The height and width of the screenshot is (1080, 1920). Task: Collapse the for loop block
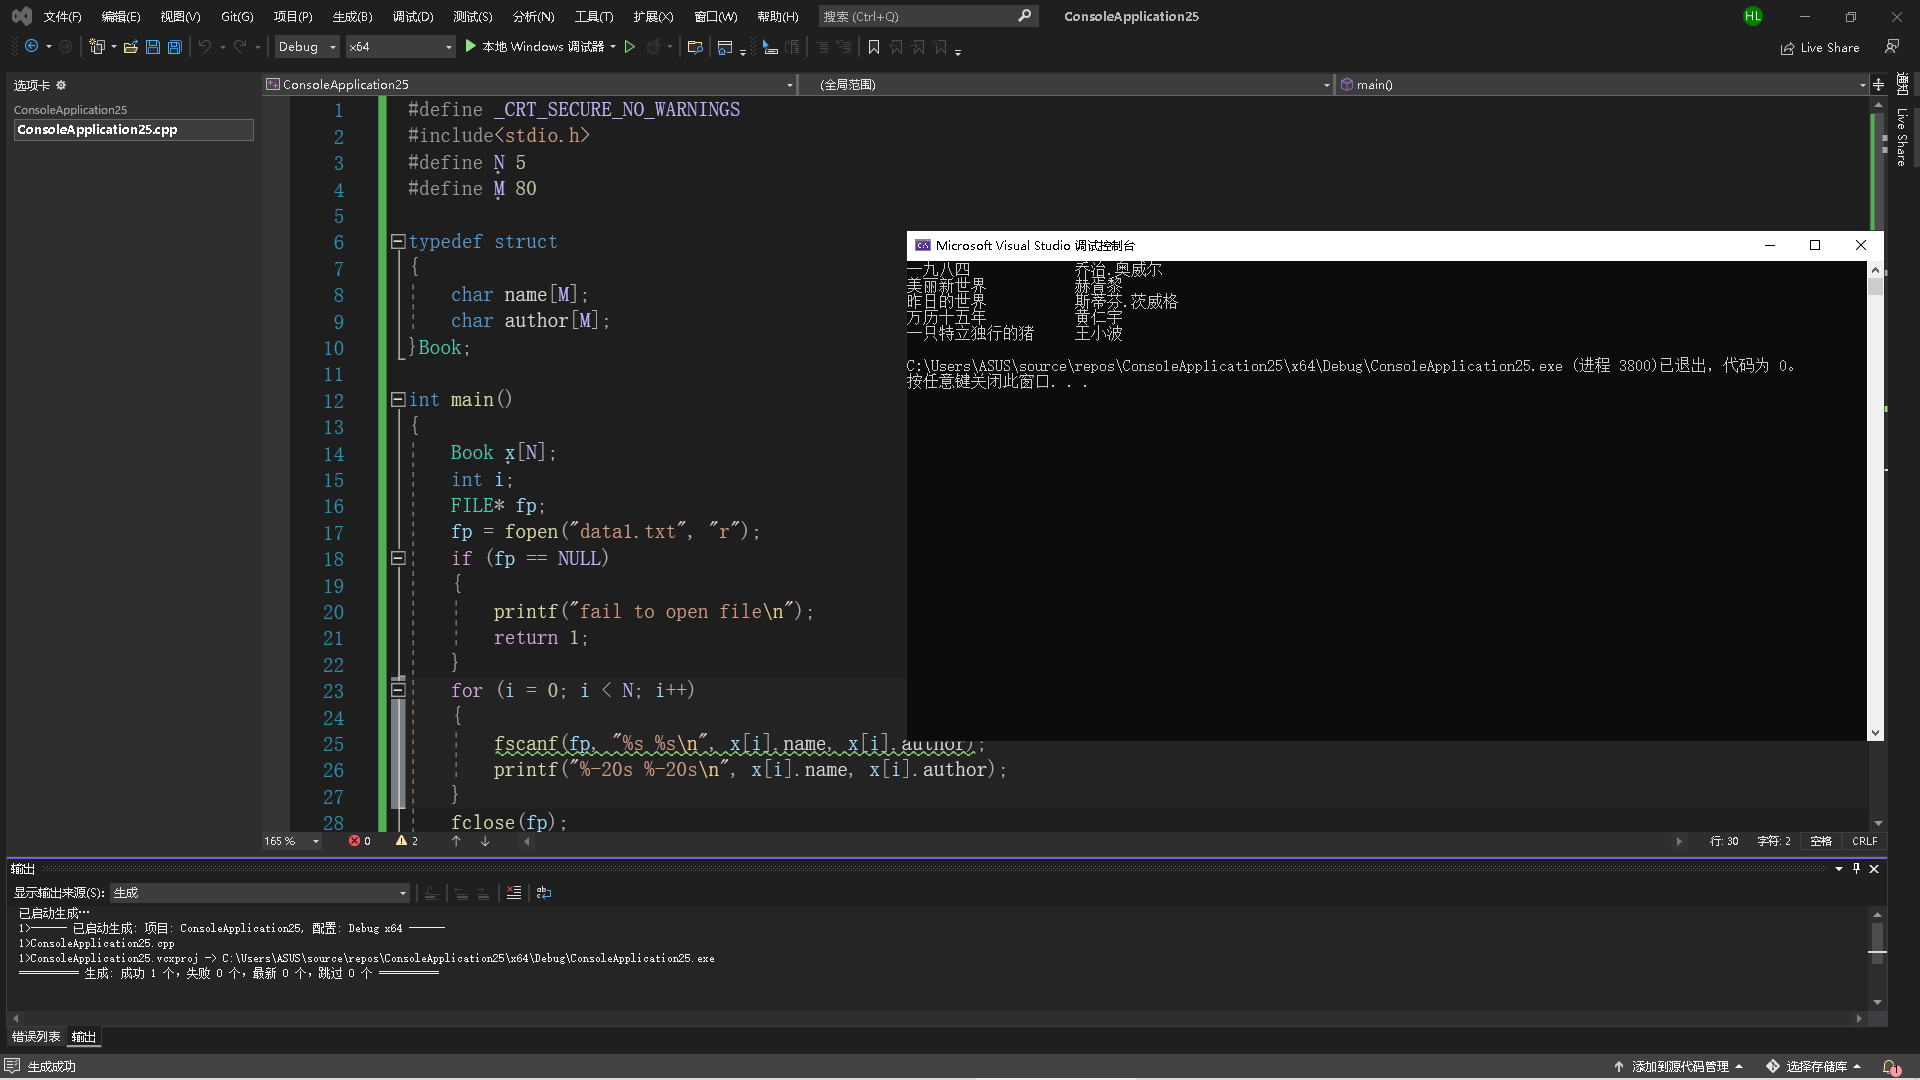tap(398, 690)
